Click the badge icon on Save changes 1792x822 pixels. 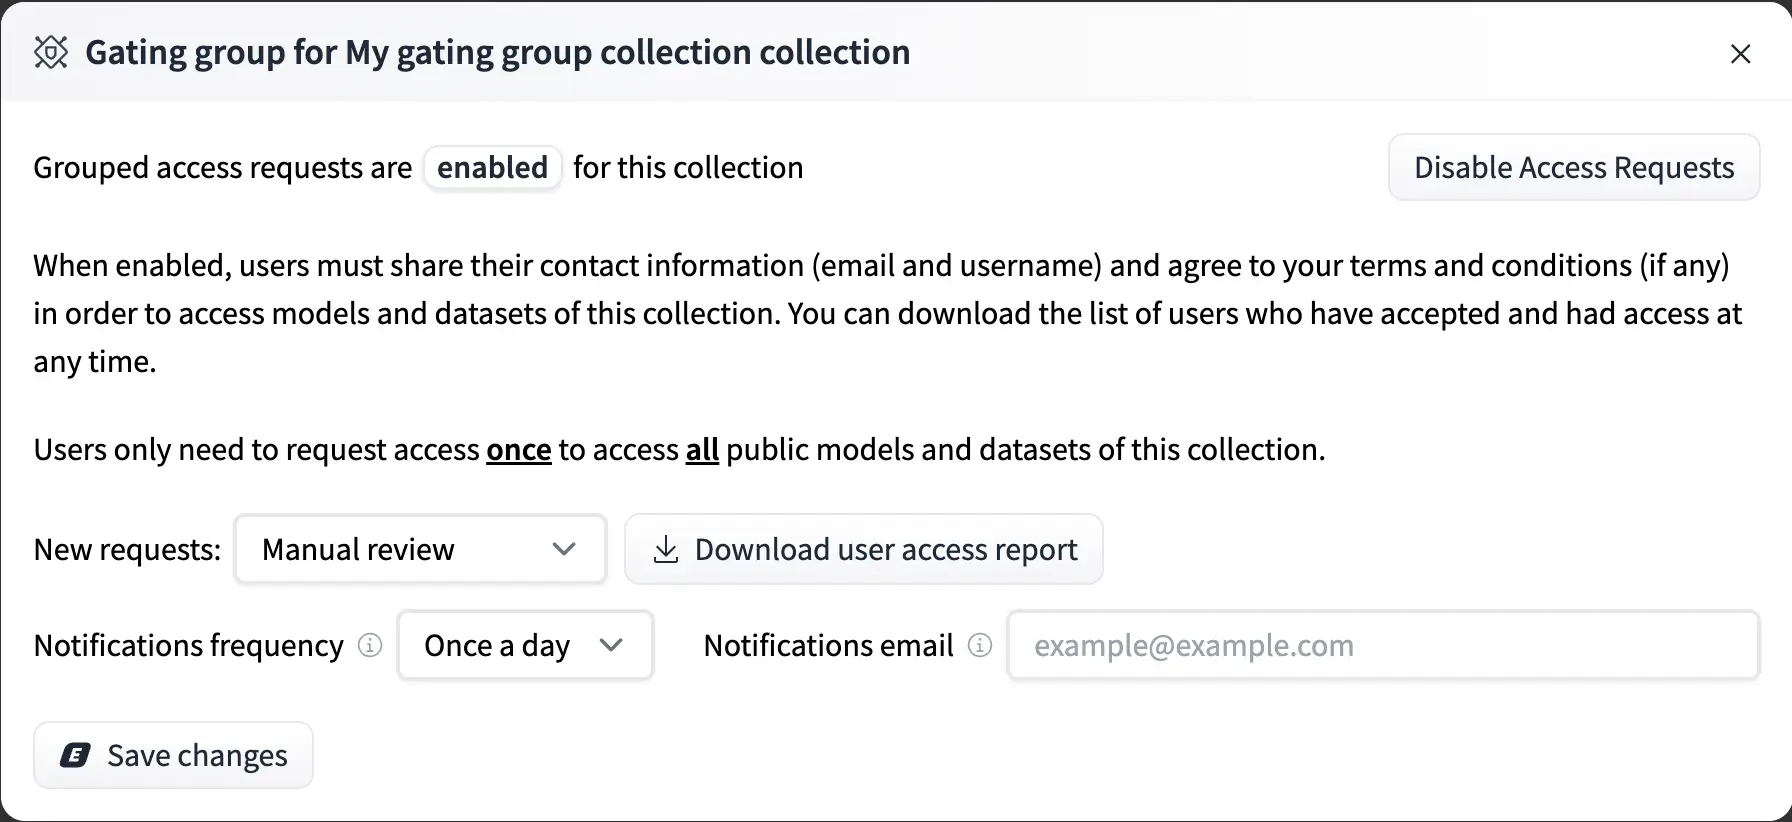[75, 755]
